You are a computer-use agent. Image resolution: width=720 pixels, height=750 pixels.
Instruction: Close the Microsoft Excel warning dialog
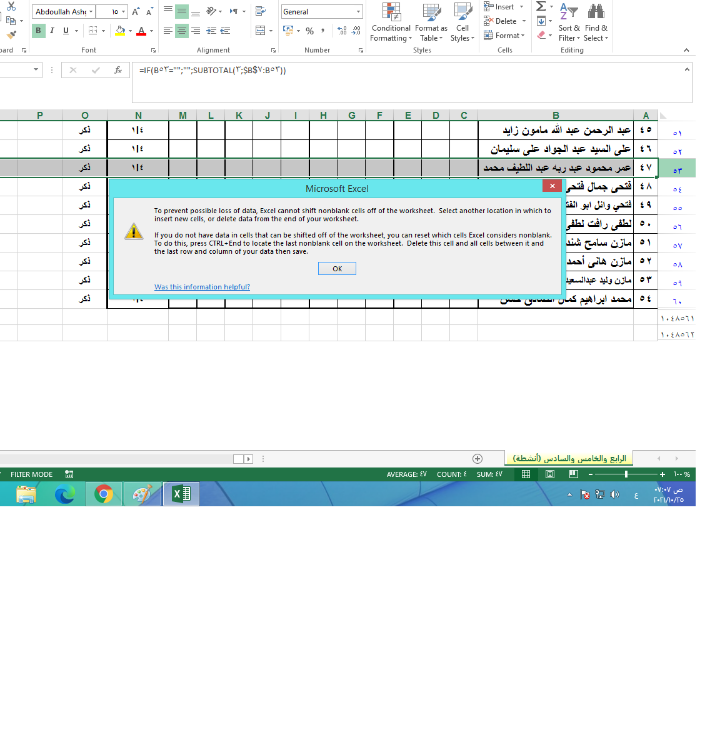tap(552, 186)
